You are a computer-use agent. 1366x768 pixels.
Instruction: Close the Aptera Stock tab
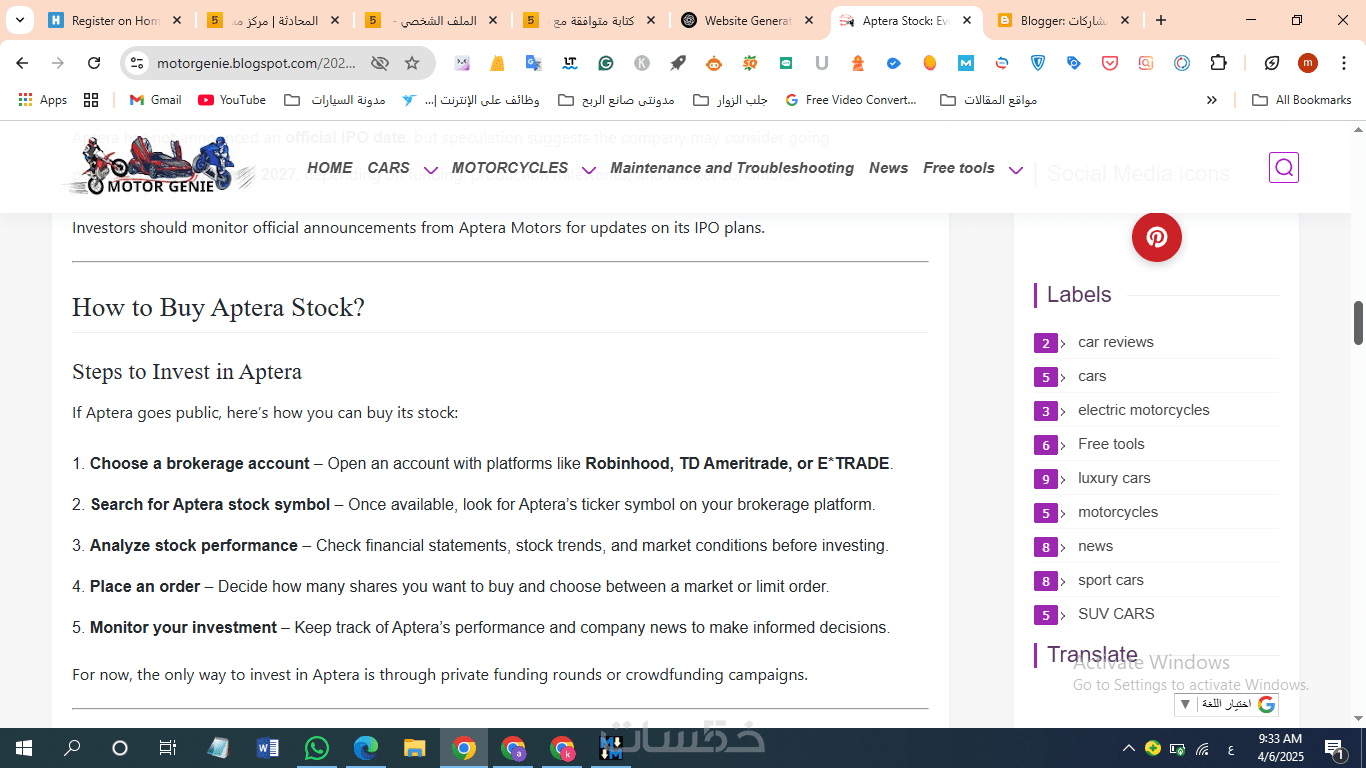tap(967, 20)
